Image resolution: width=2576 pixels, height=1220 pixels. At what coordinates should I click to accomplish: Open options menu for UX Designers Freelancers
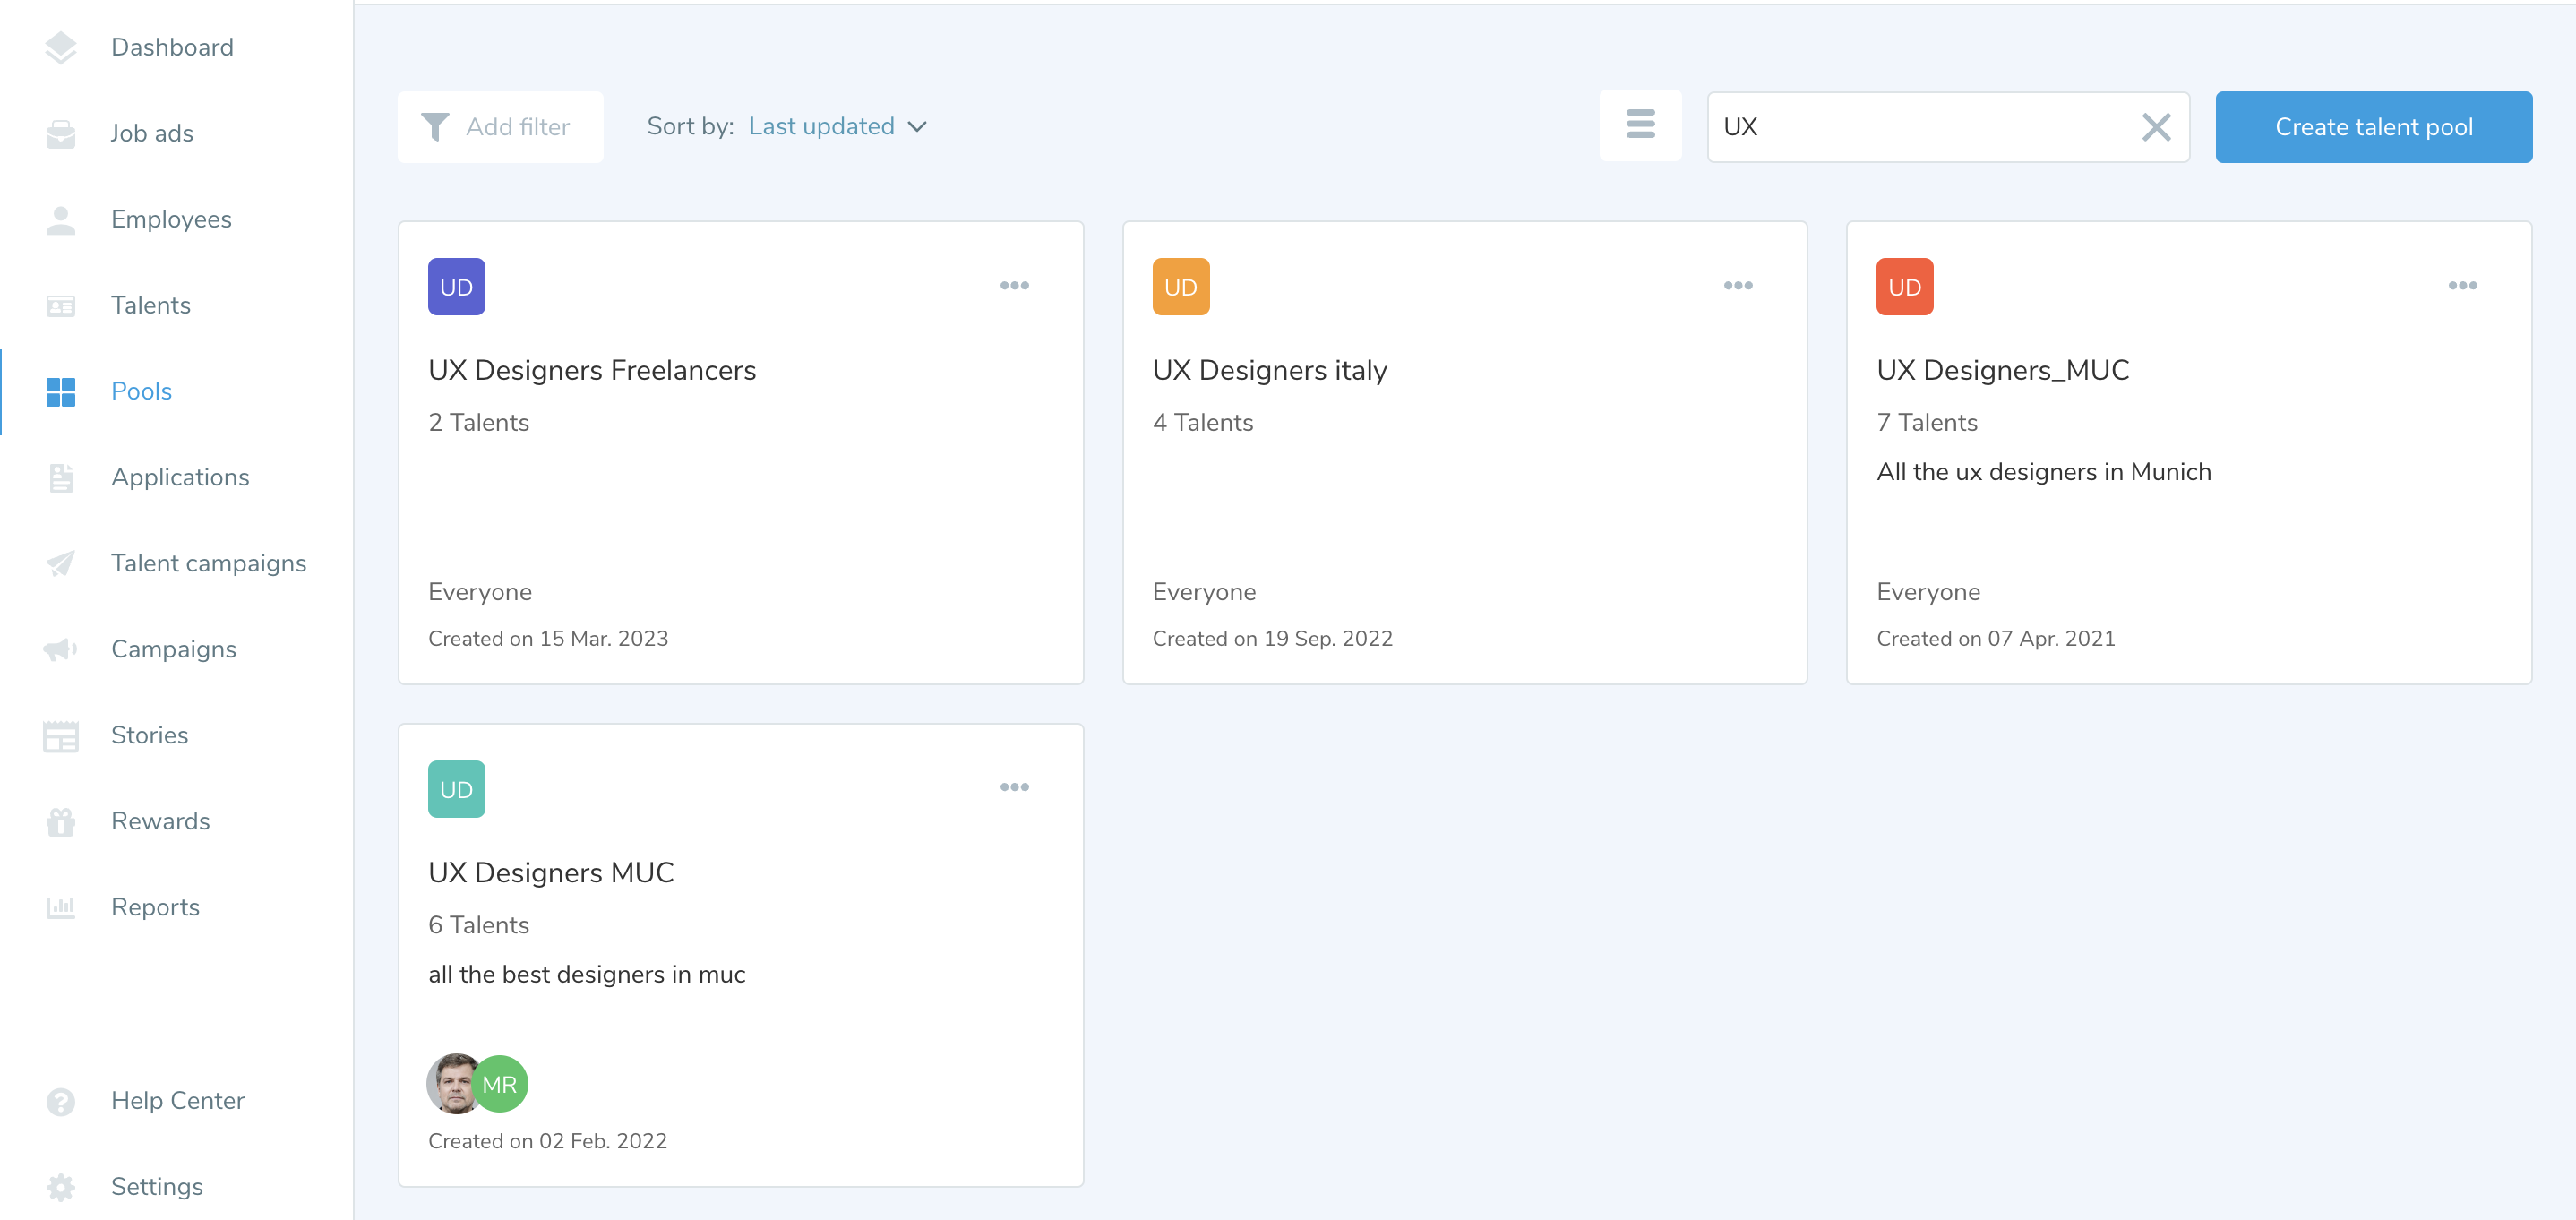tap(1014, 286)
